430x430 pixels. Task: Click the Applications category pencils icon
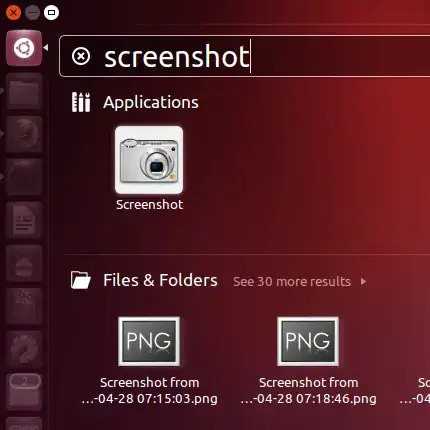tap(81, 102)
